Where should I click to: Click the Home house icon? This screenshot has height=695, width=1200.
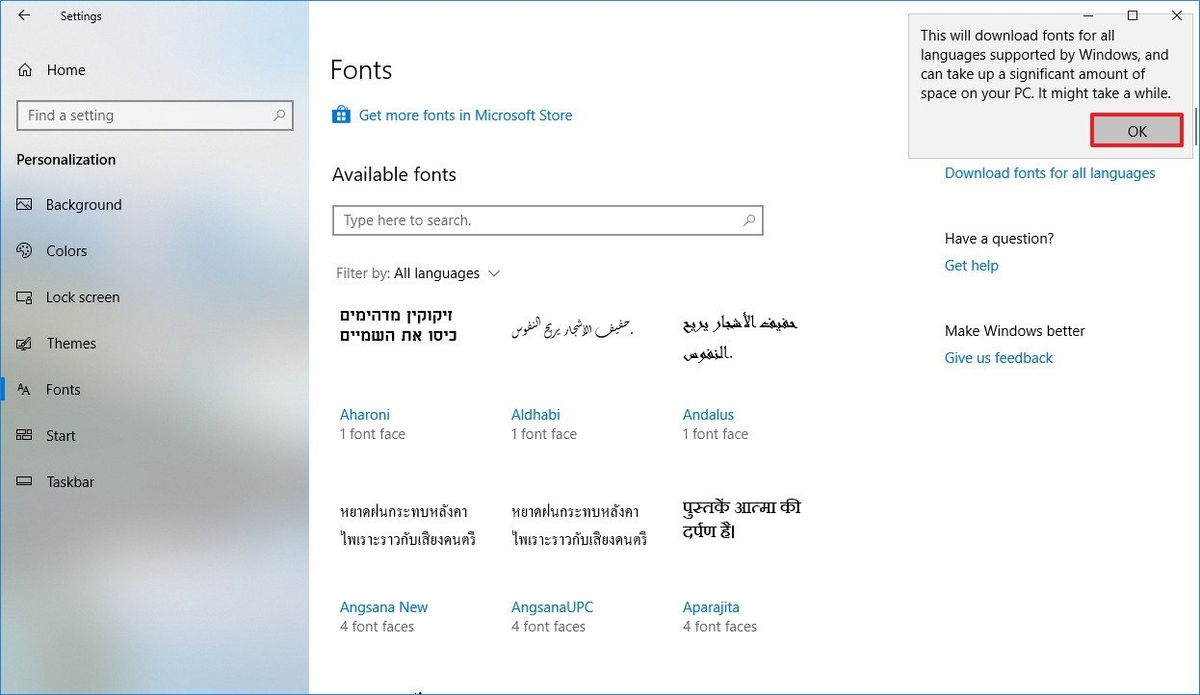coord(24,69)
